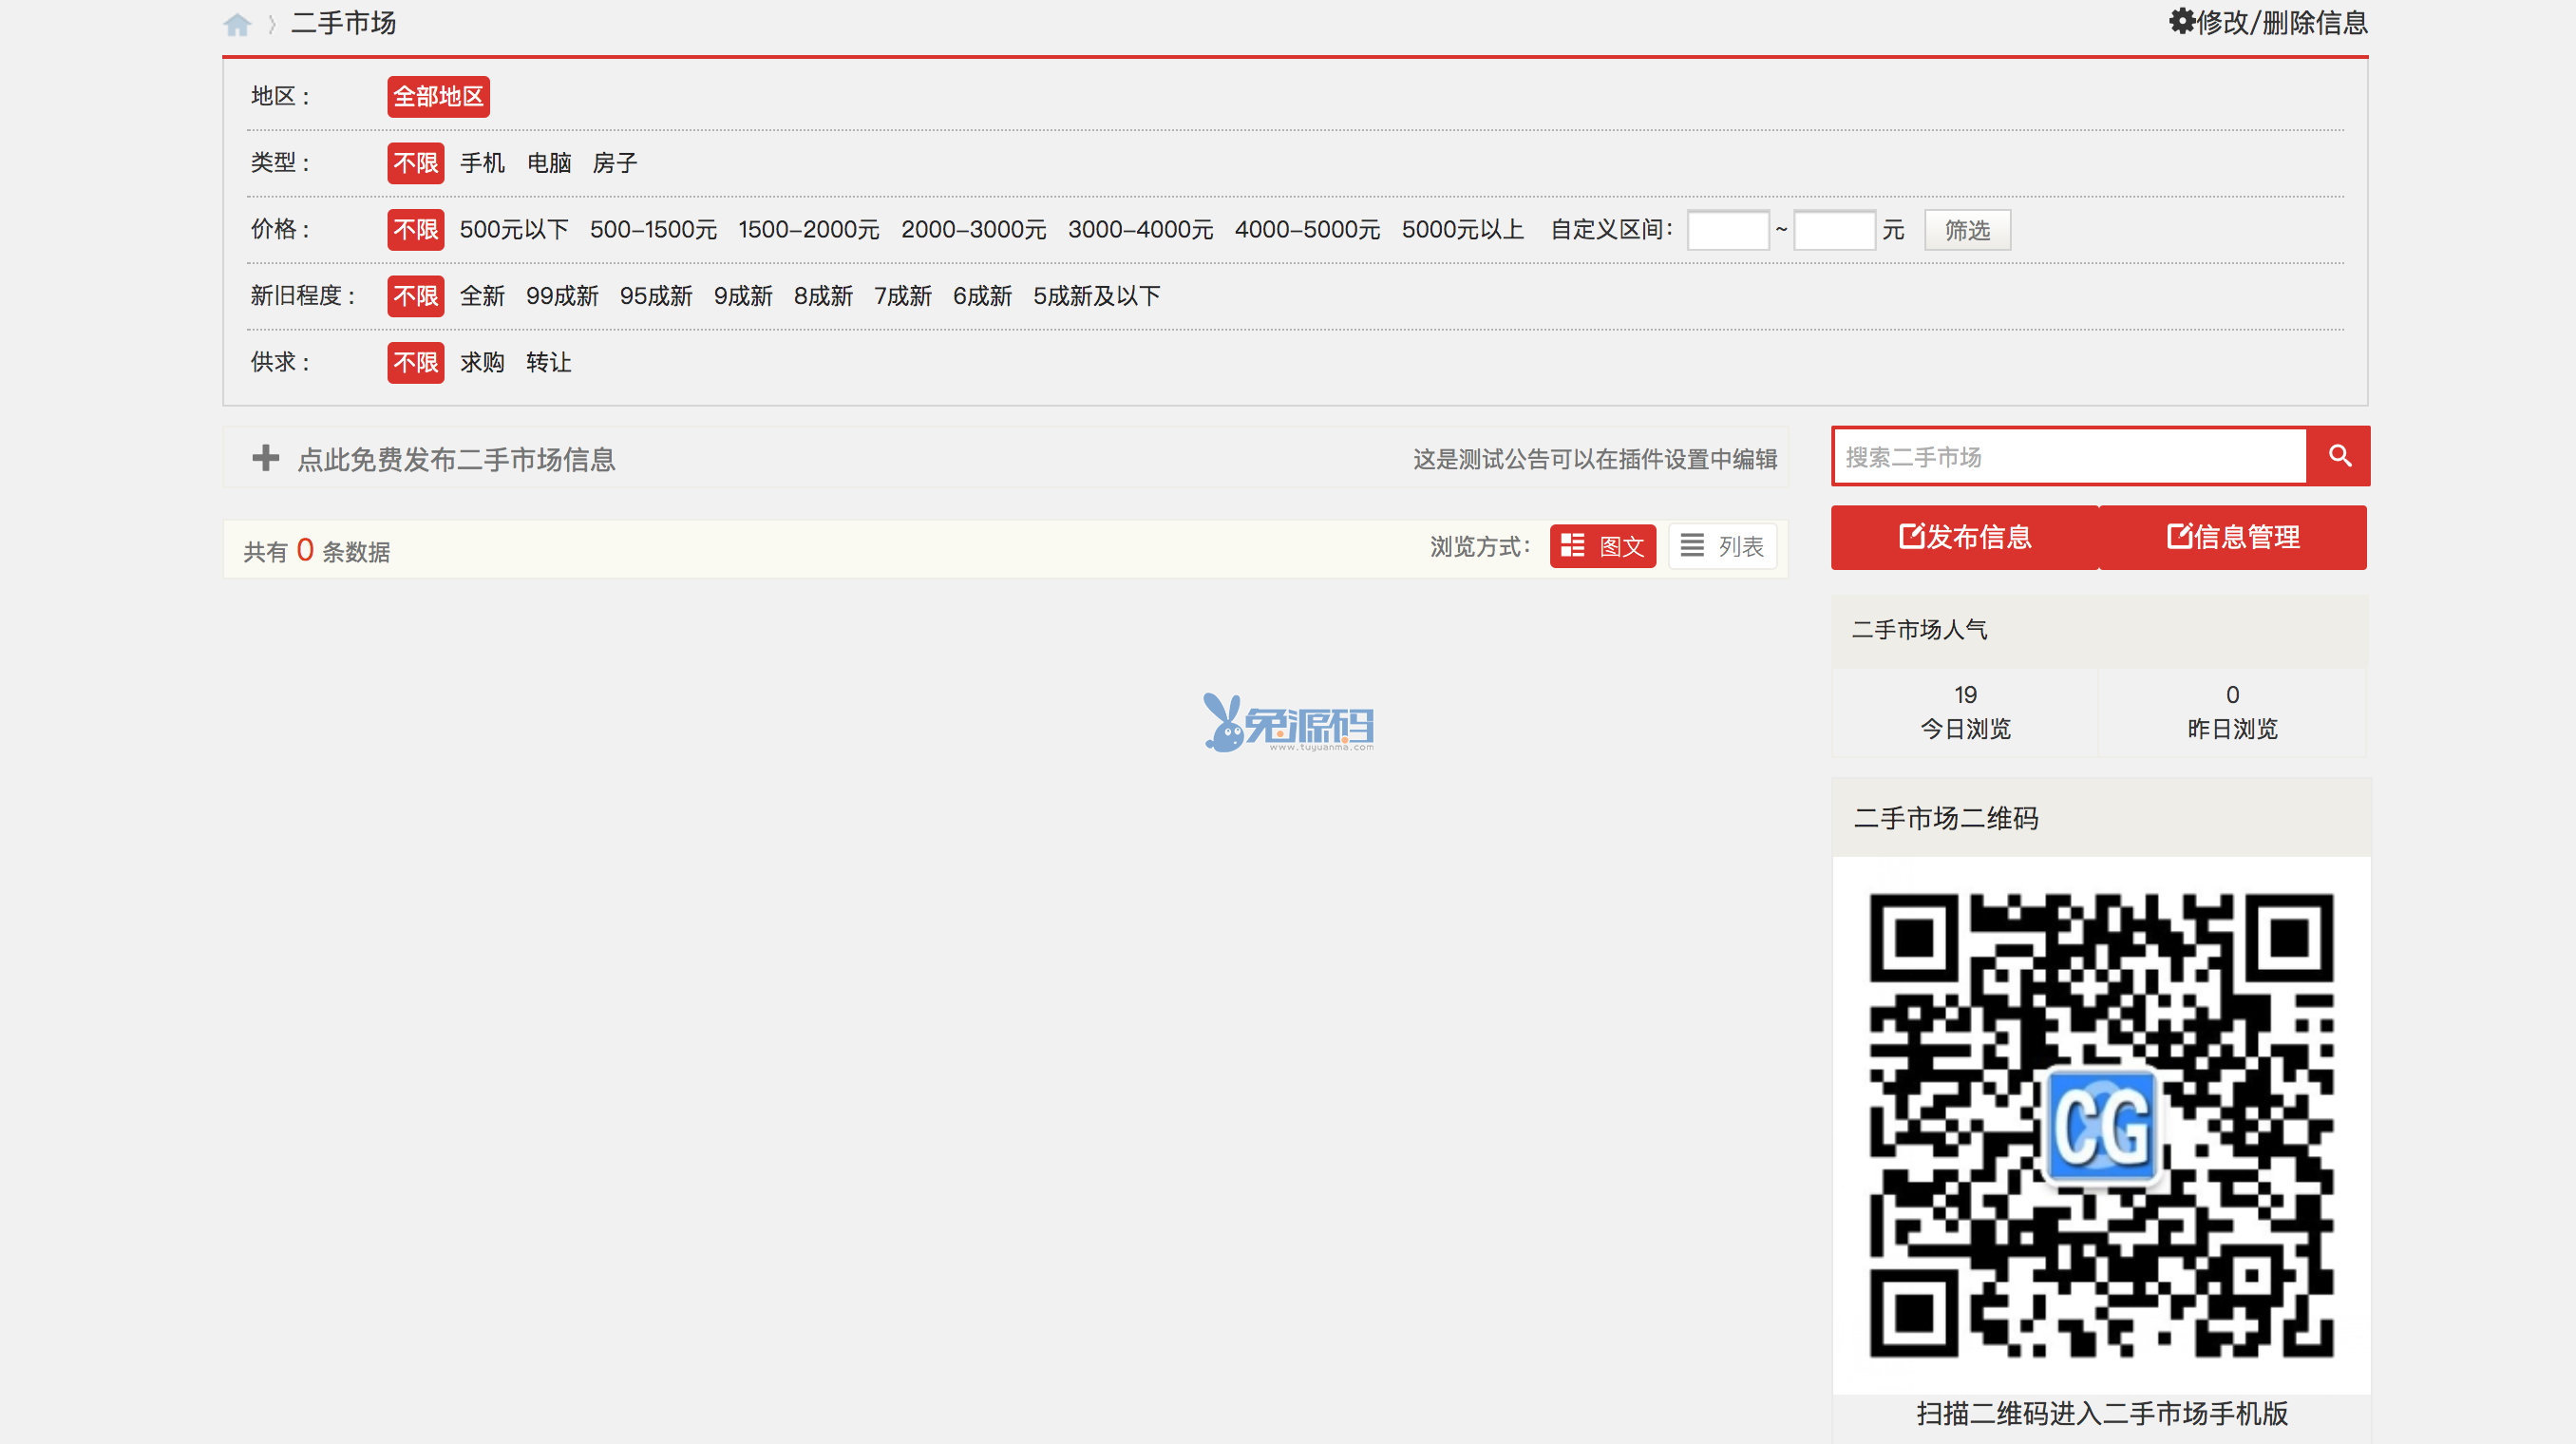Select 不限 in the 类型 row
This screenshot has width=2576, height=1444.
pyautogui.click(x=415, y=163)
